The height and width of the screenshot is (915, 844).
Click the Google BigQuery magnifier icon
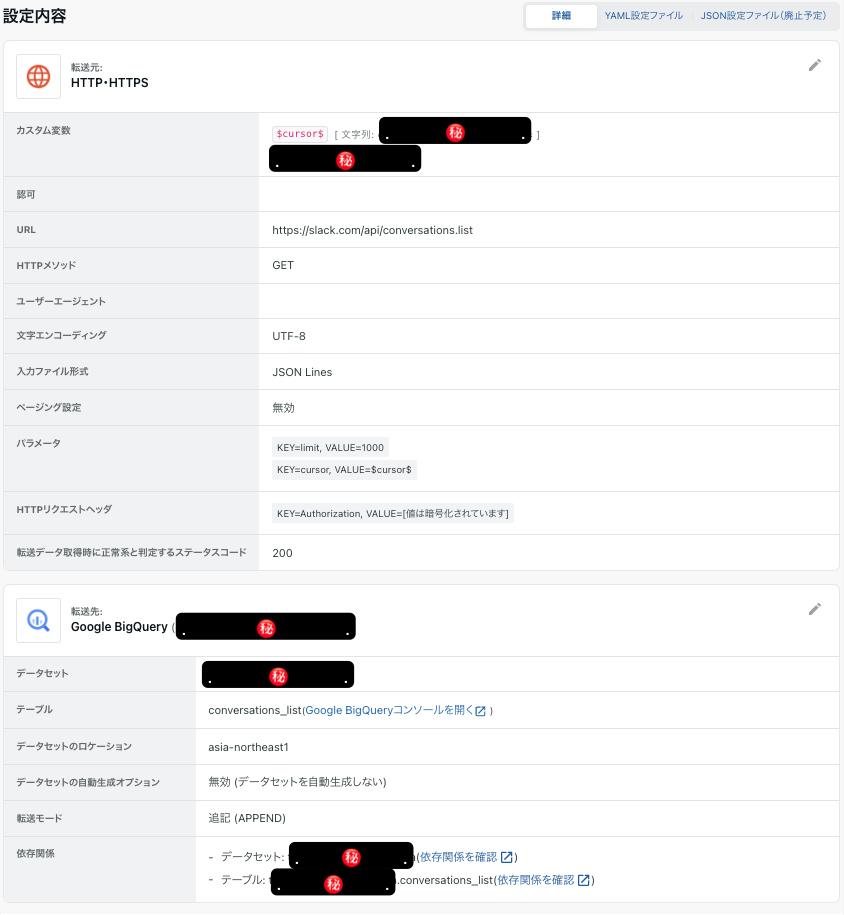[39, 620]
